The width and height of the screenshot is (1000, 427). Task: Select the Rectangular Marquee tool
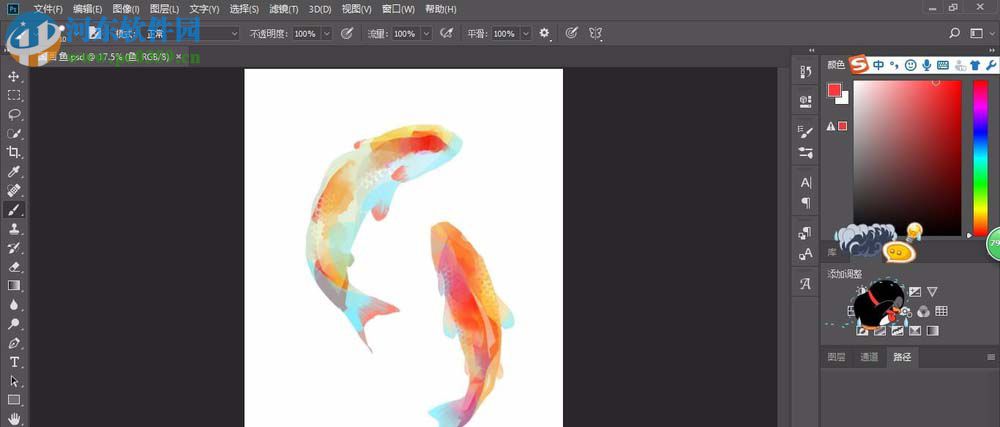14,95
